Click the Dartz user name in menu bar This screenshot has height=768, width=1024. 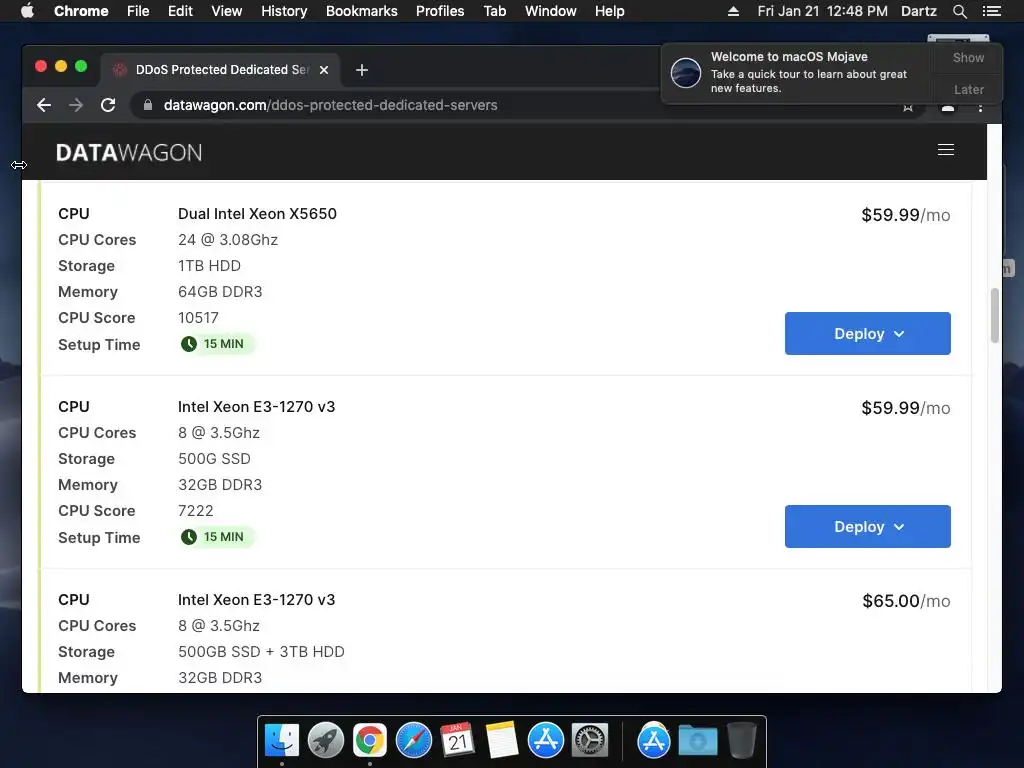(918, 11)
